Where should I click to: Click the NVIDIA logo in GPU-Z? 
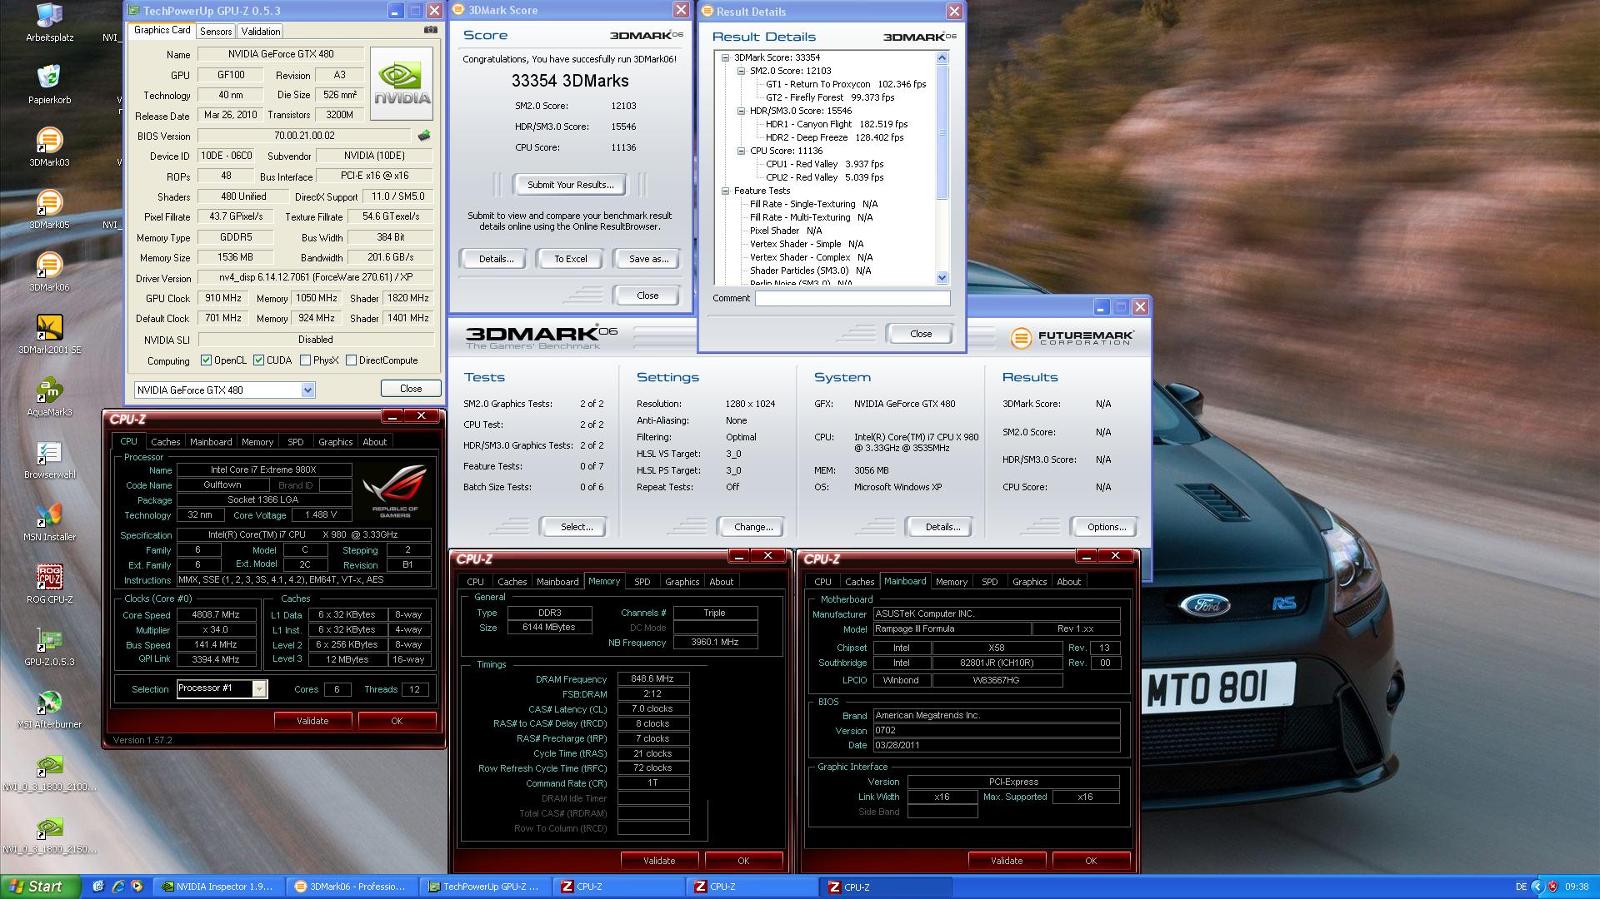pyautogui.click(x=403, y=84)
